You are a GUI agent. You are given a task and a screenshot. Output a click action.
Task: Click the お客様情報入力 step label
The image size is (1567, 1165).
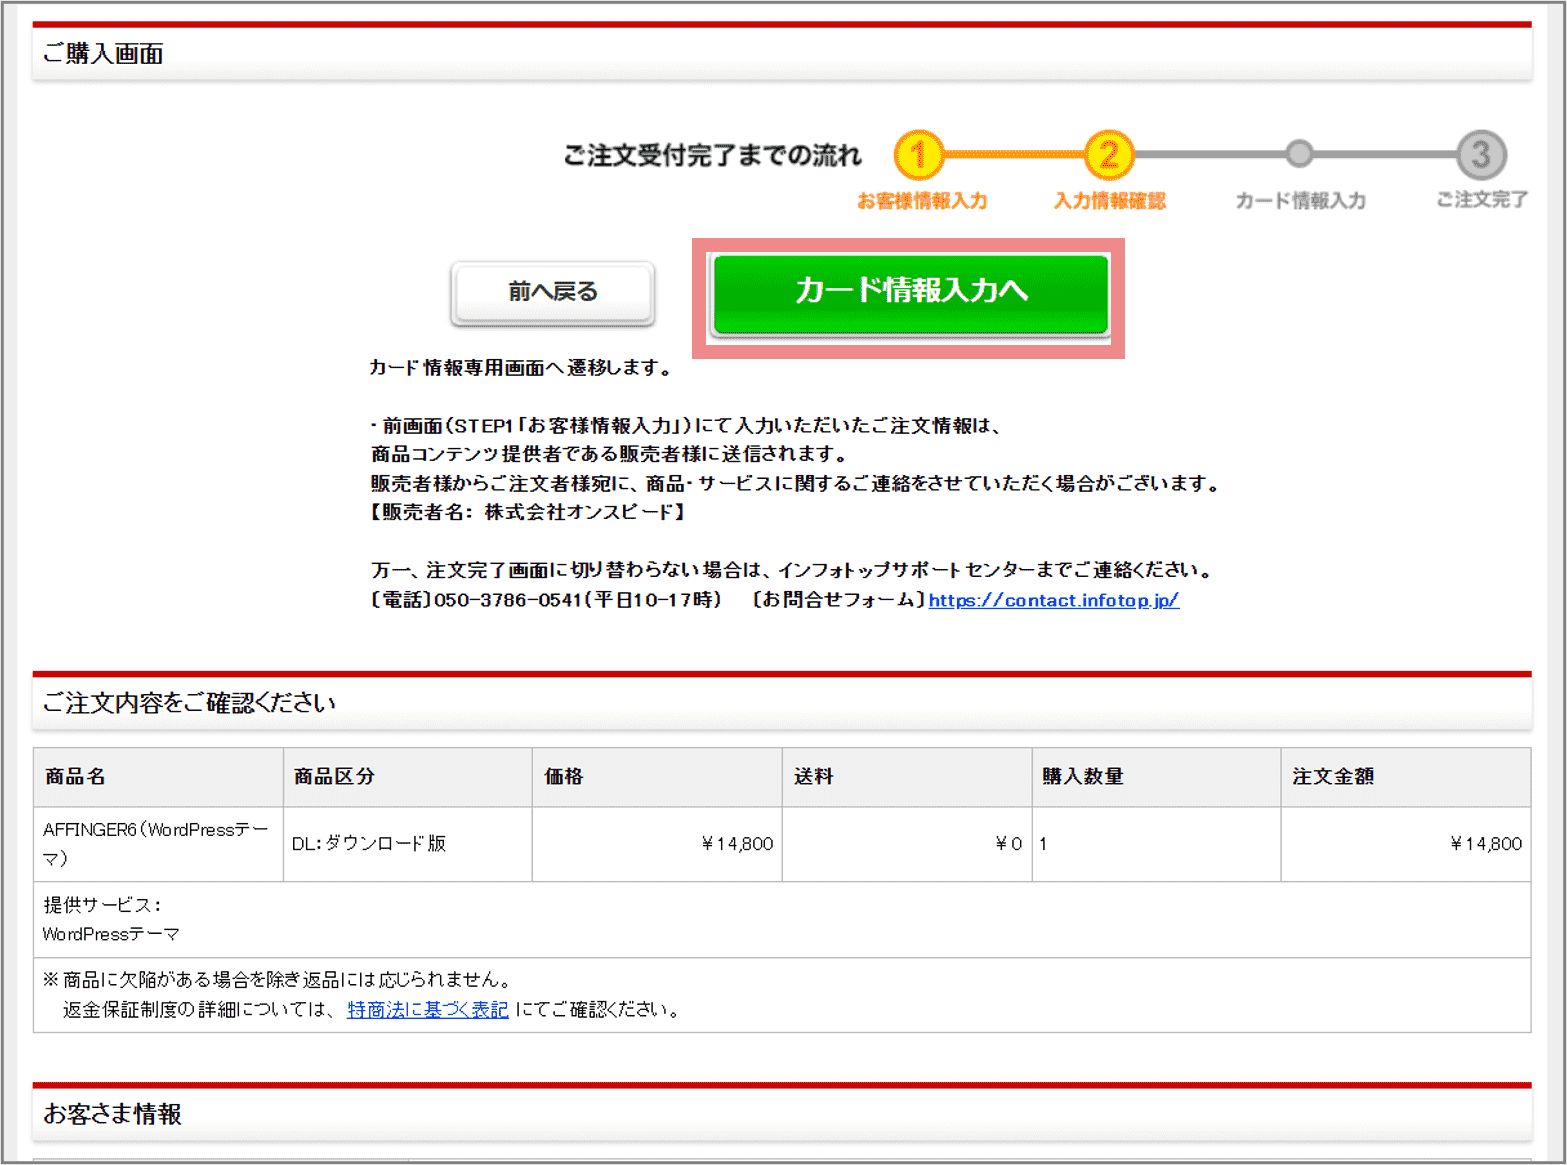921,201
